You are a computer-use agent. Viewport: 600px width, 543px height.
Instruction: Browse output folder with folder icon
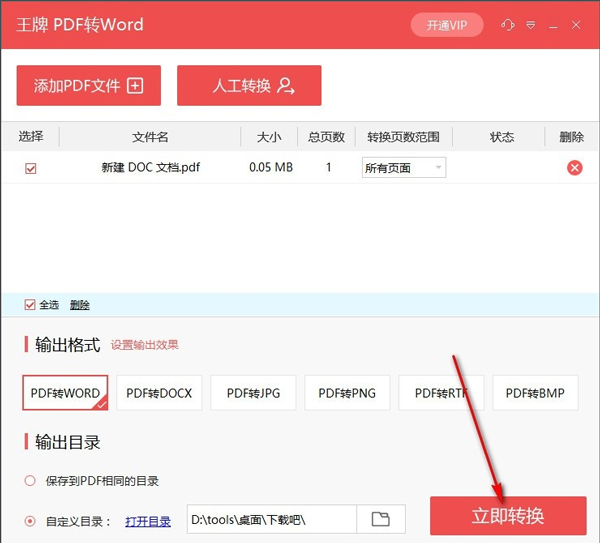click(381, 519)
